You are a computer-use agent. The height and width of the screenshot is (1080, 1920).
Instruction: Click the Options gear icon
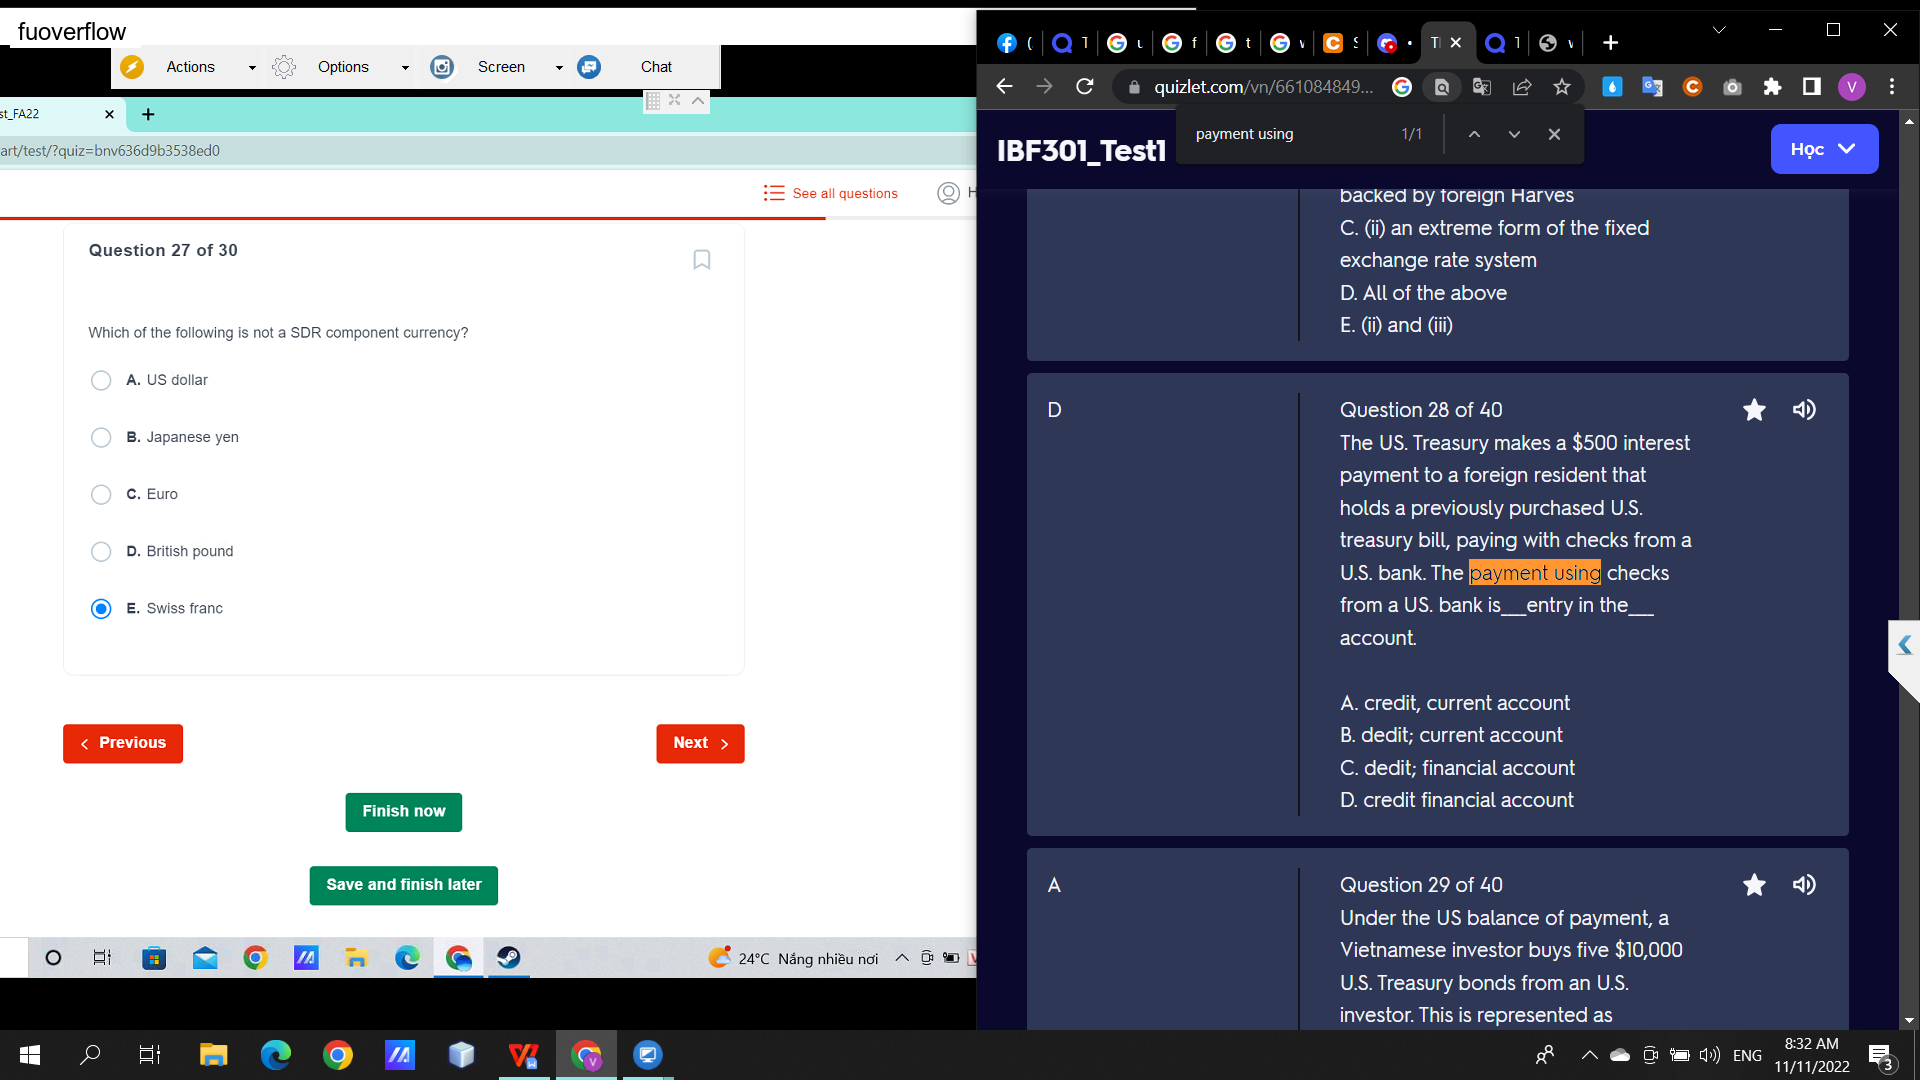click(x=284, y=67)
